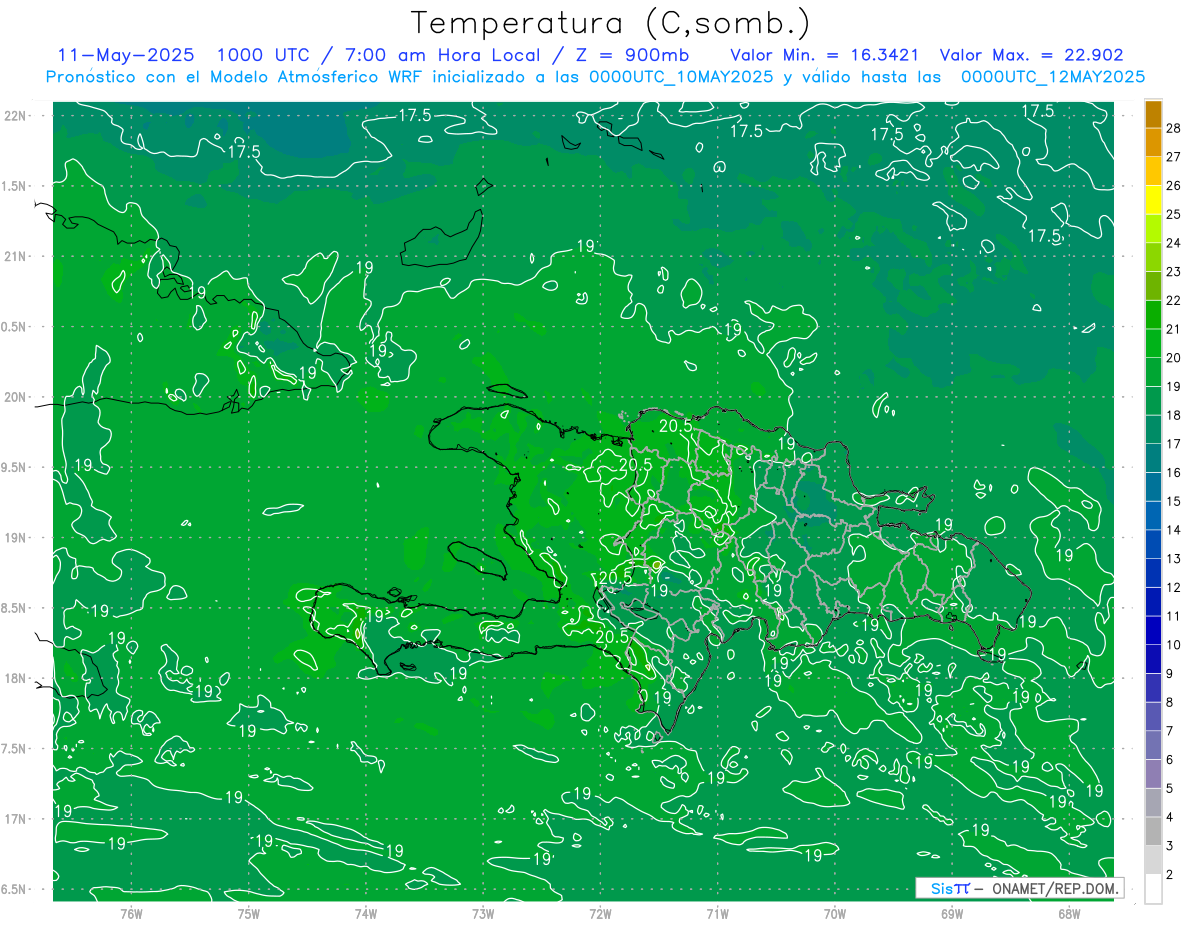Click the '68W' longitude axis label
This screenshot has width=1200, height=927.
pyautogui.click(x=1069, y=914)
